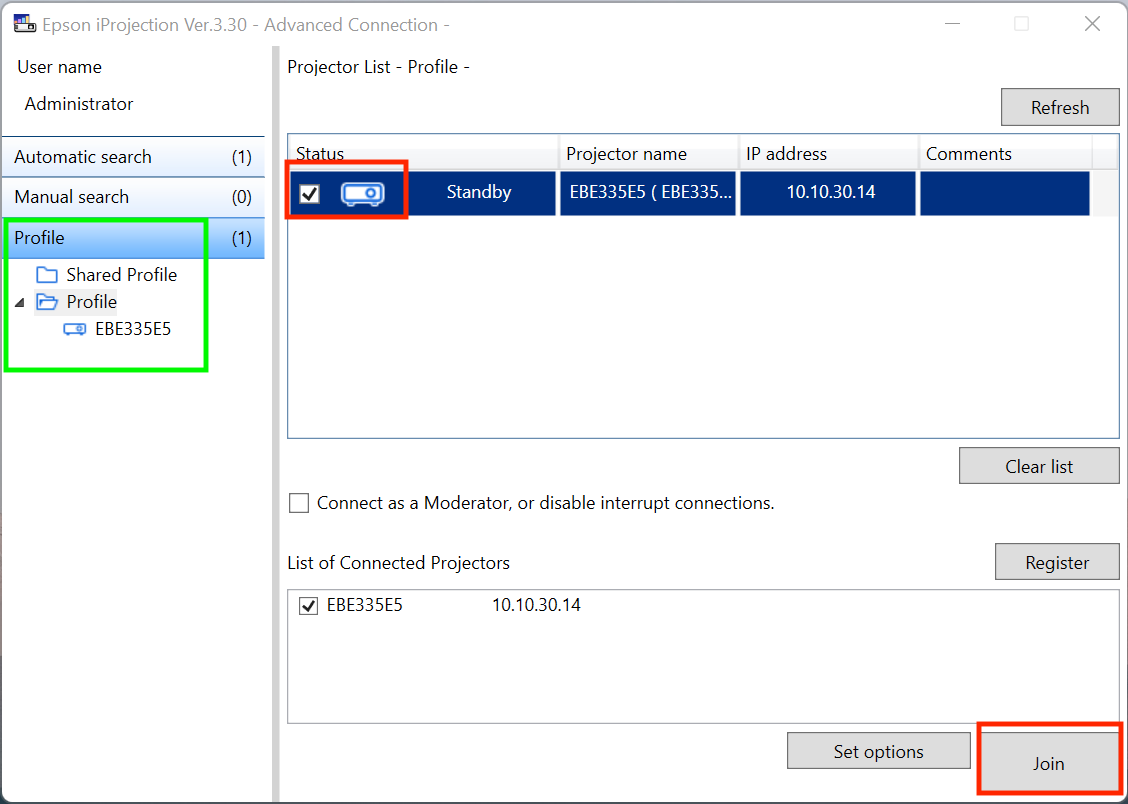Screen dimensions: 1128x804
Task: Click the Standby status cell
Action: click(479, 192)
